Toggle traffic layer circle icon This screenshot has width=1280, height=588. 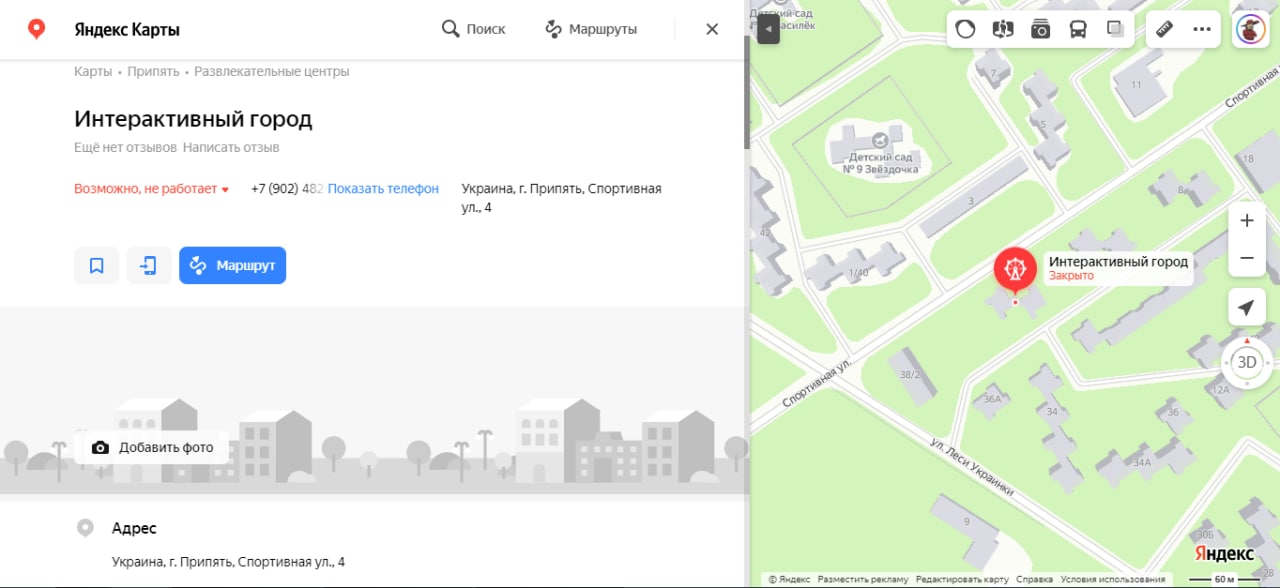(x=965, y=29)
